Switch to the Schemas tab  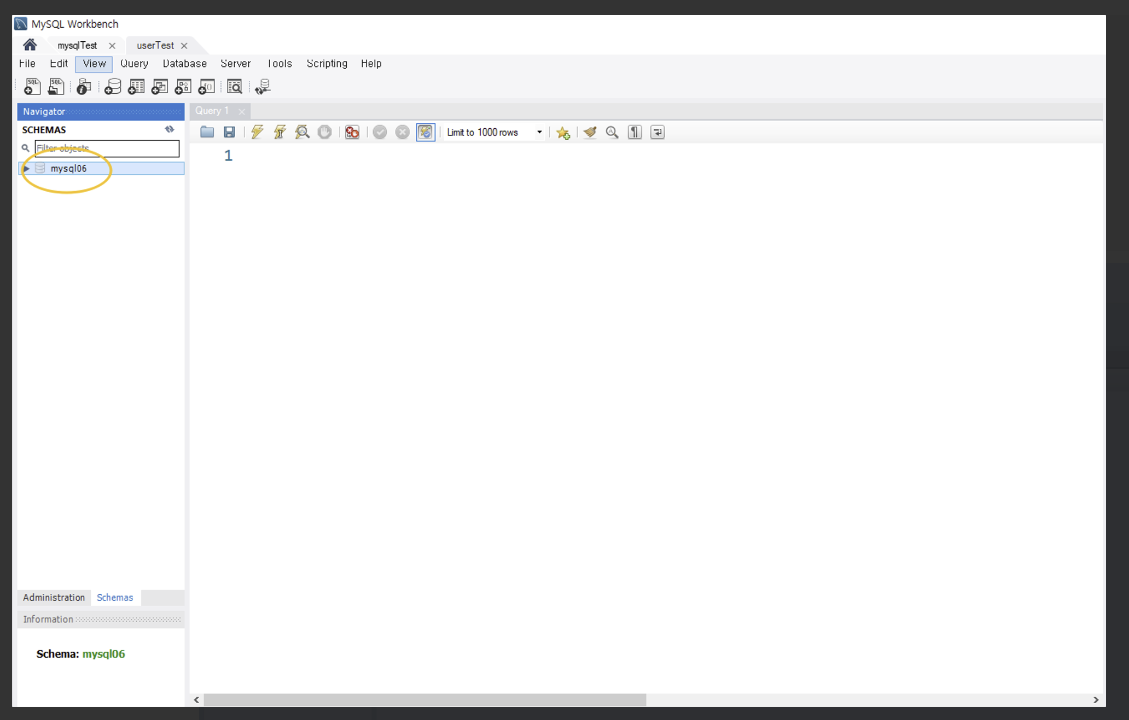tap(115, 598)
